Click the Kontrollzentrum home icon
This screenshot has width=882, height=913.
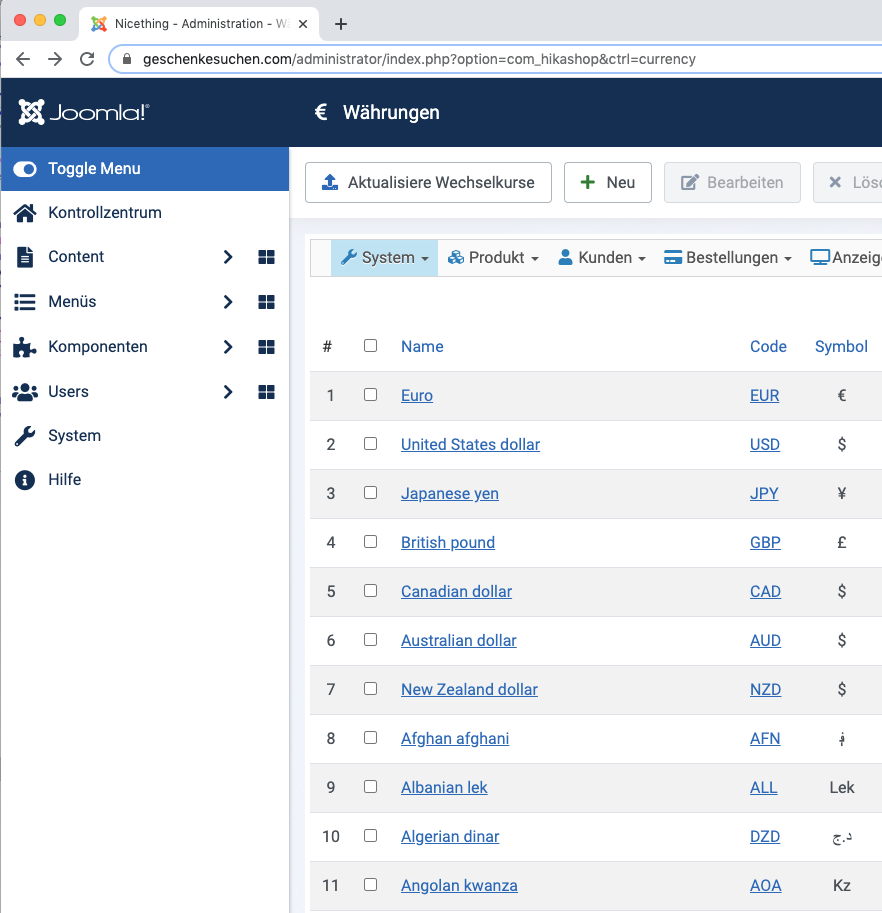click(x=24, y=213)
